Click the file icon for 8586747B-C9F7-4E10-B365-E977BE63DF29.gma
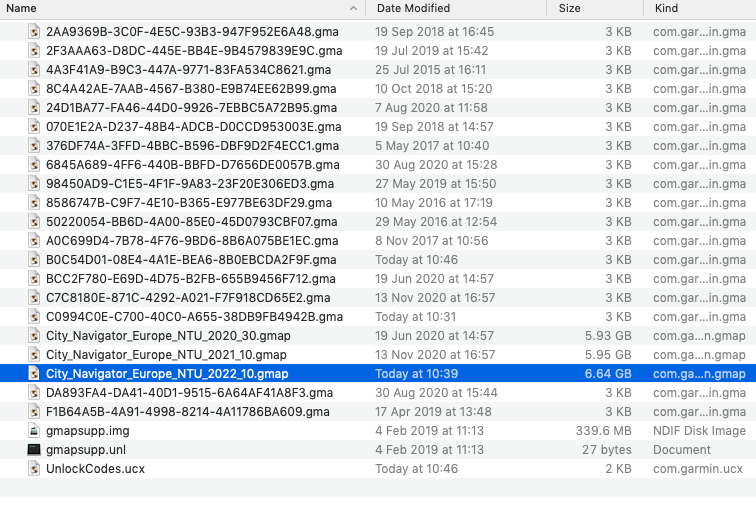This screenshot has width=756, height=506. (34, 203)
